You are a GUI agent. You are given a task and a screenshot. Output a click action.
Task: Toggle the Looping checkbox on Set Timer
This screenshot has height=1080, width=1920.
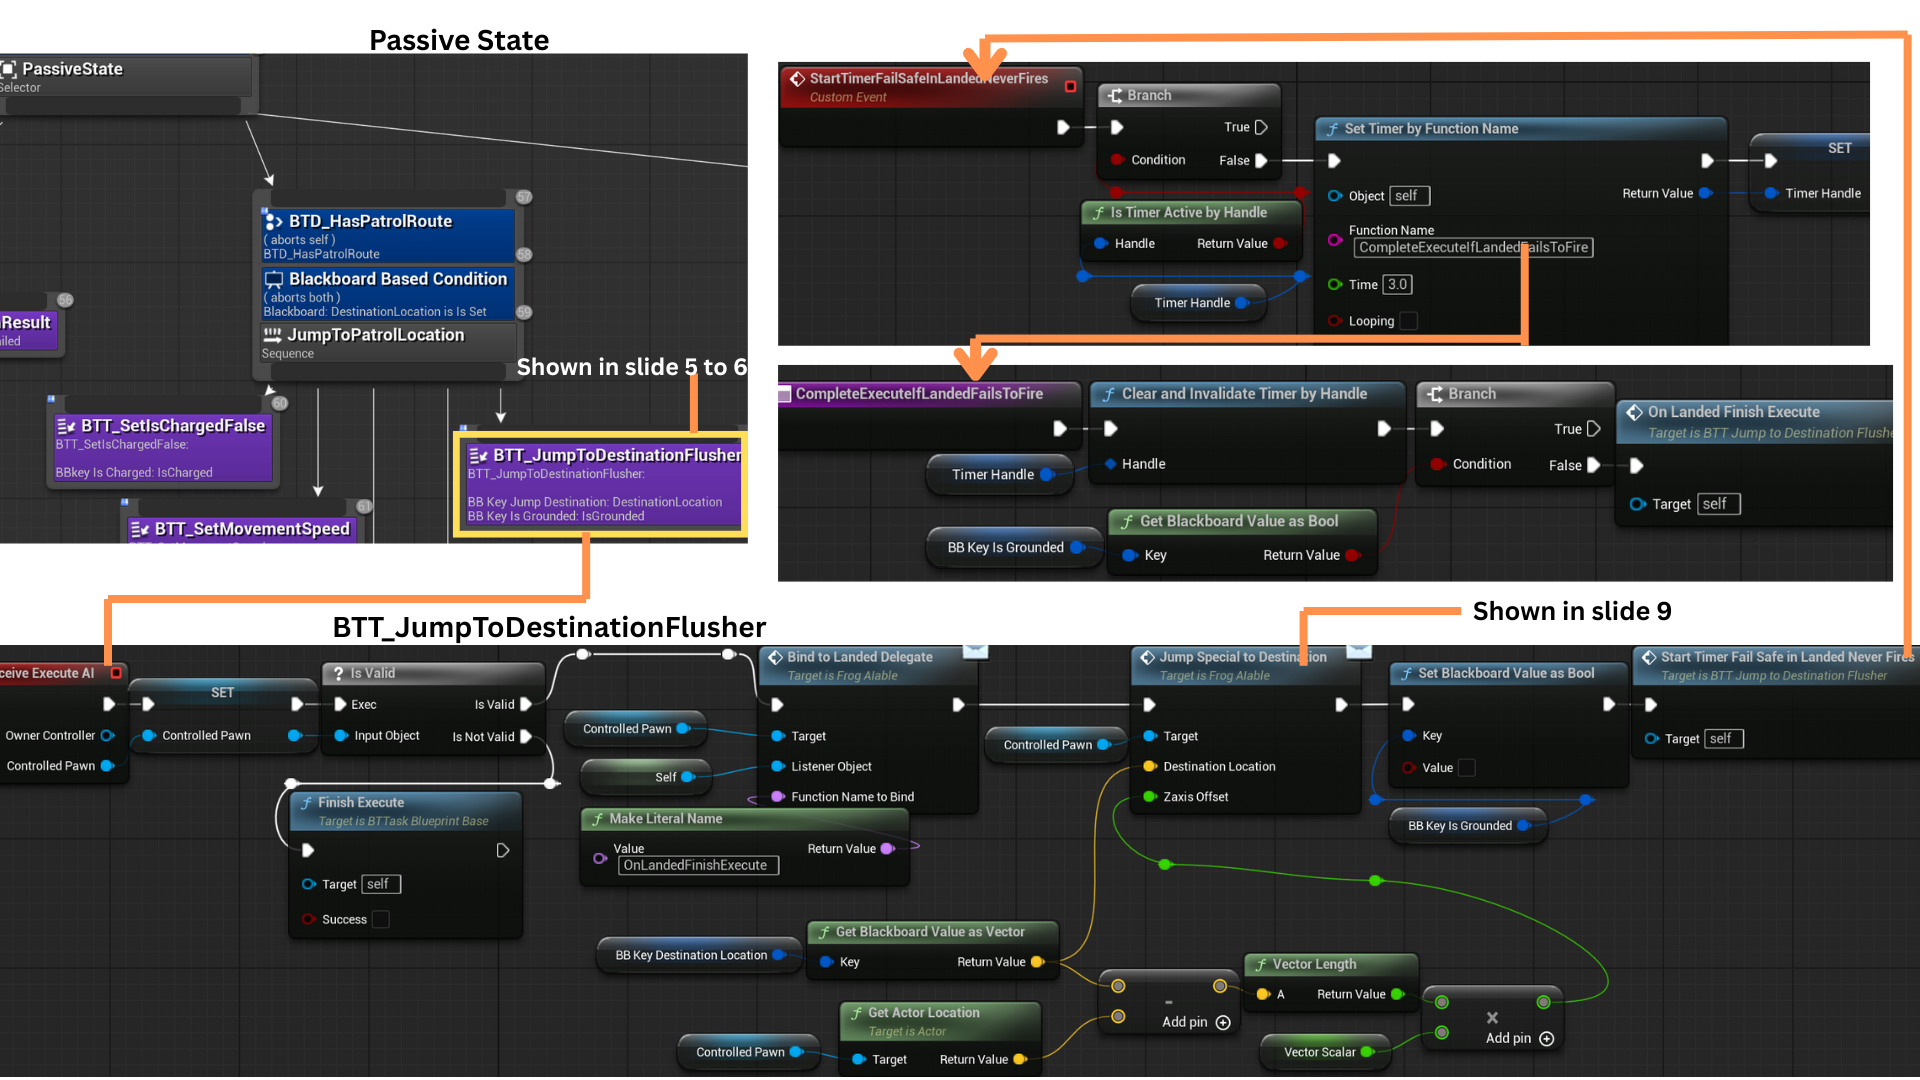tap(1408, 321)
